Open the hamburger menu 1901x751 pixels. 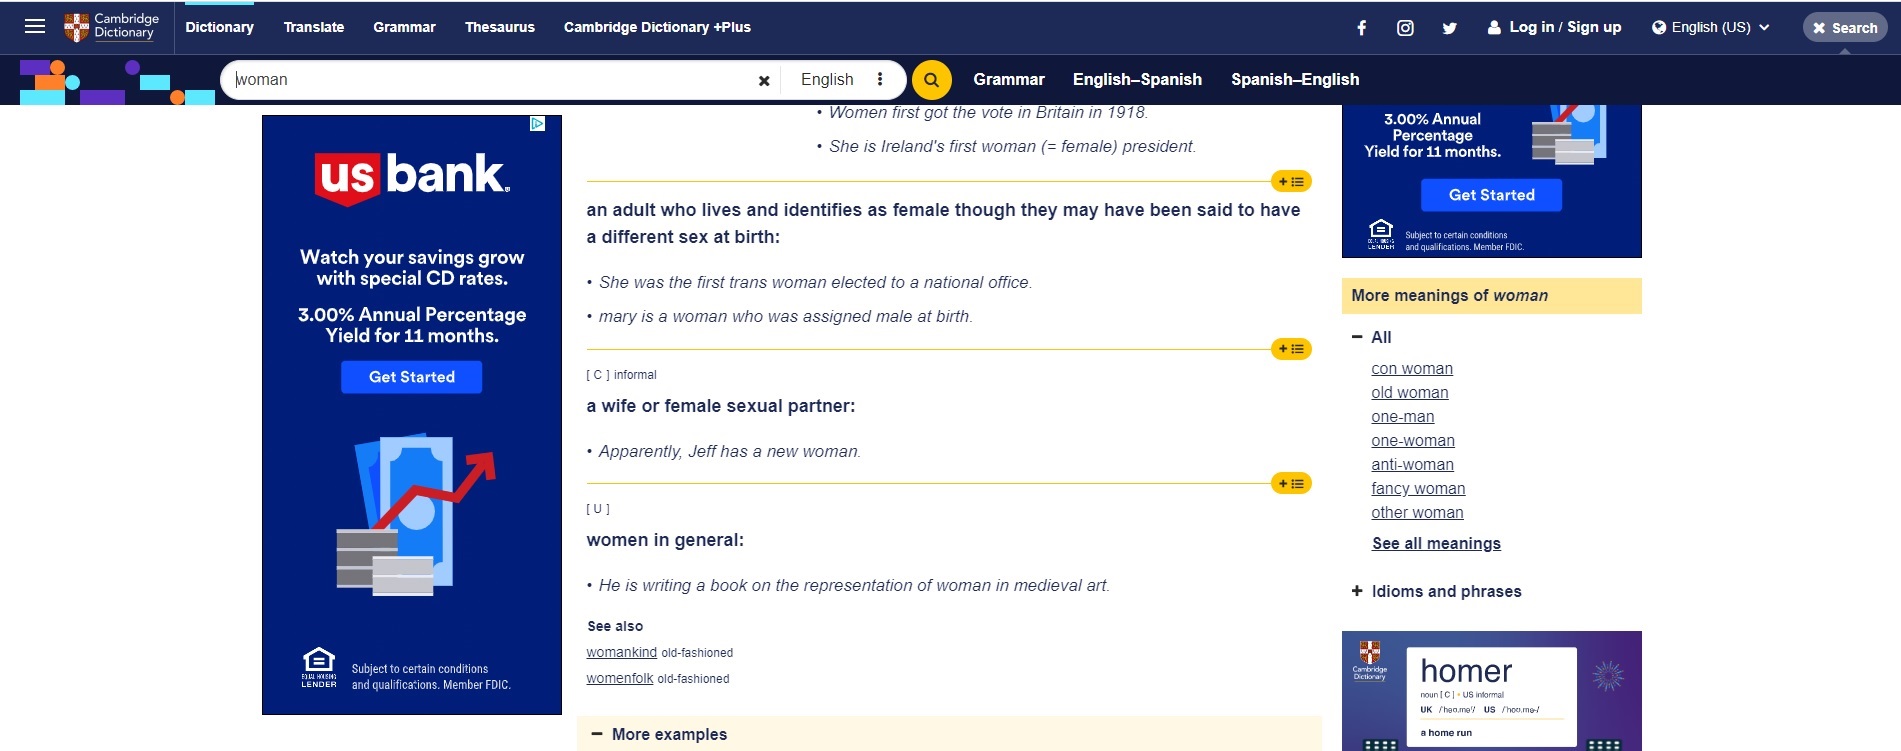[x=35, y=27]
